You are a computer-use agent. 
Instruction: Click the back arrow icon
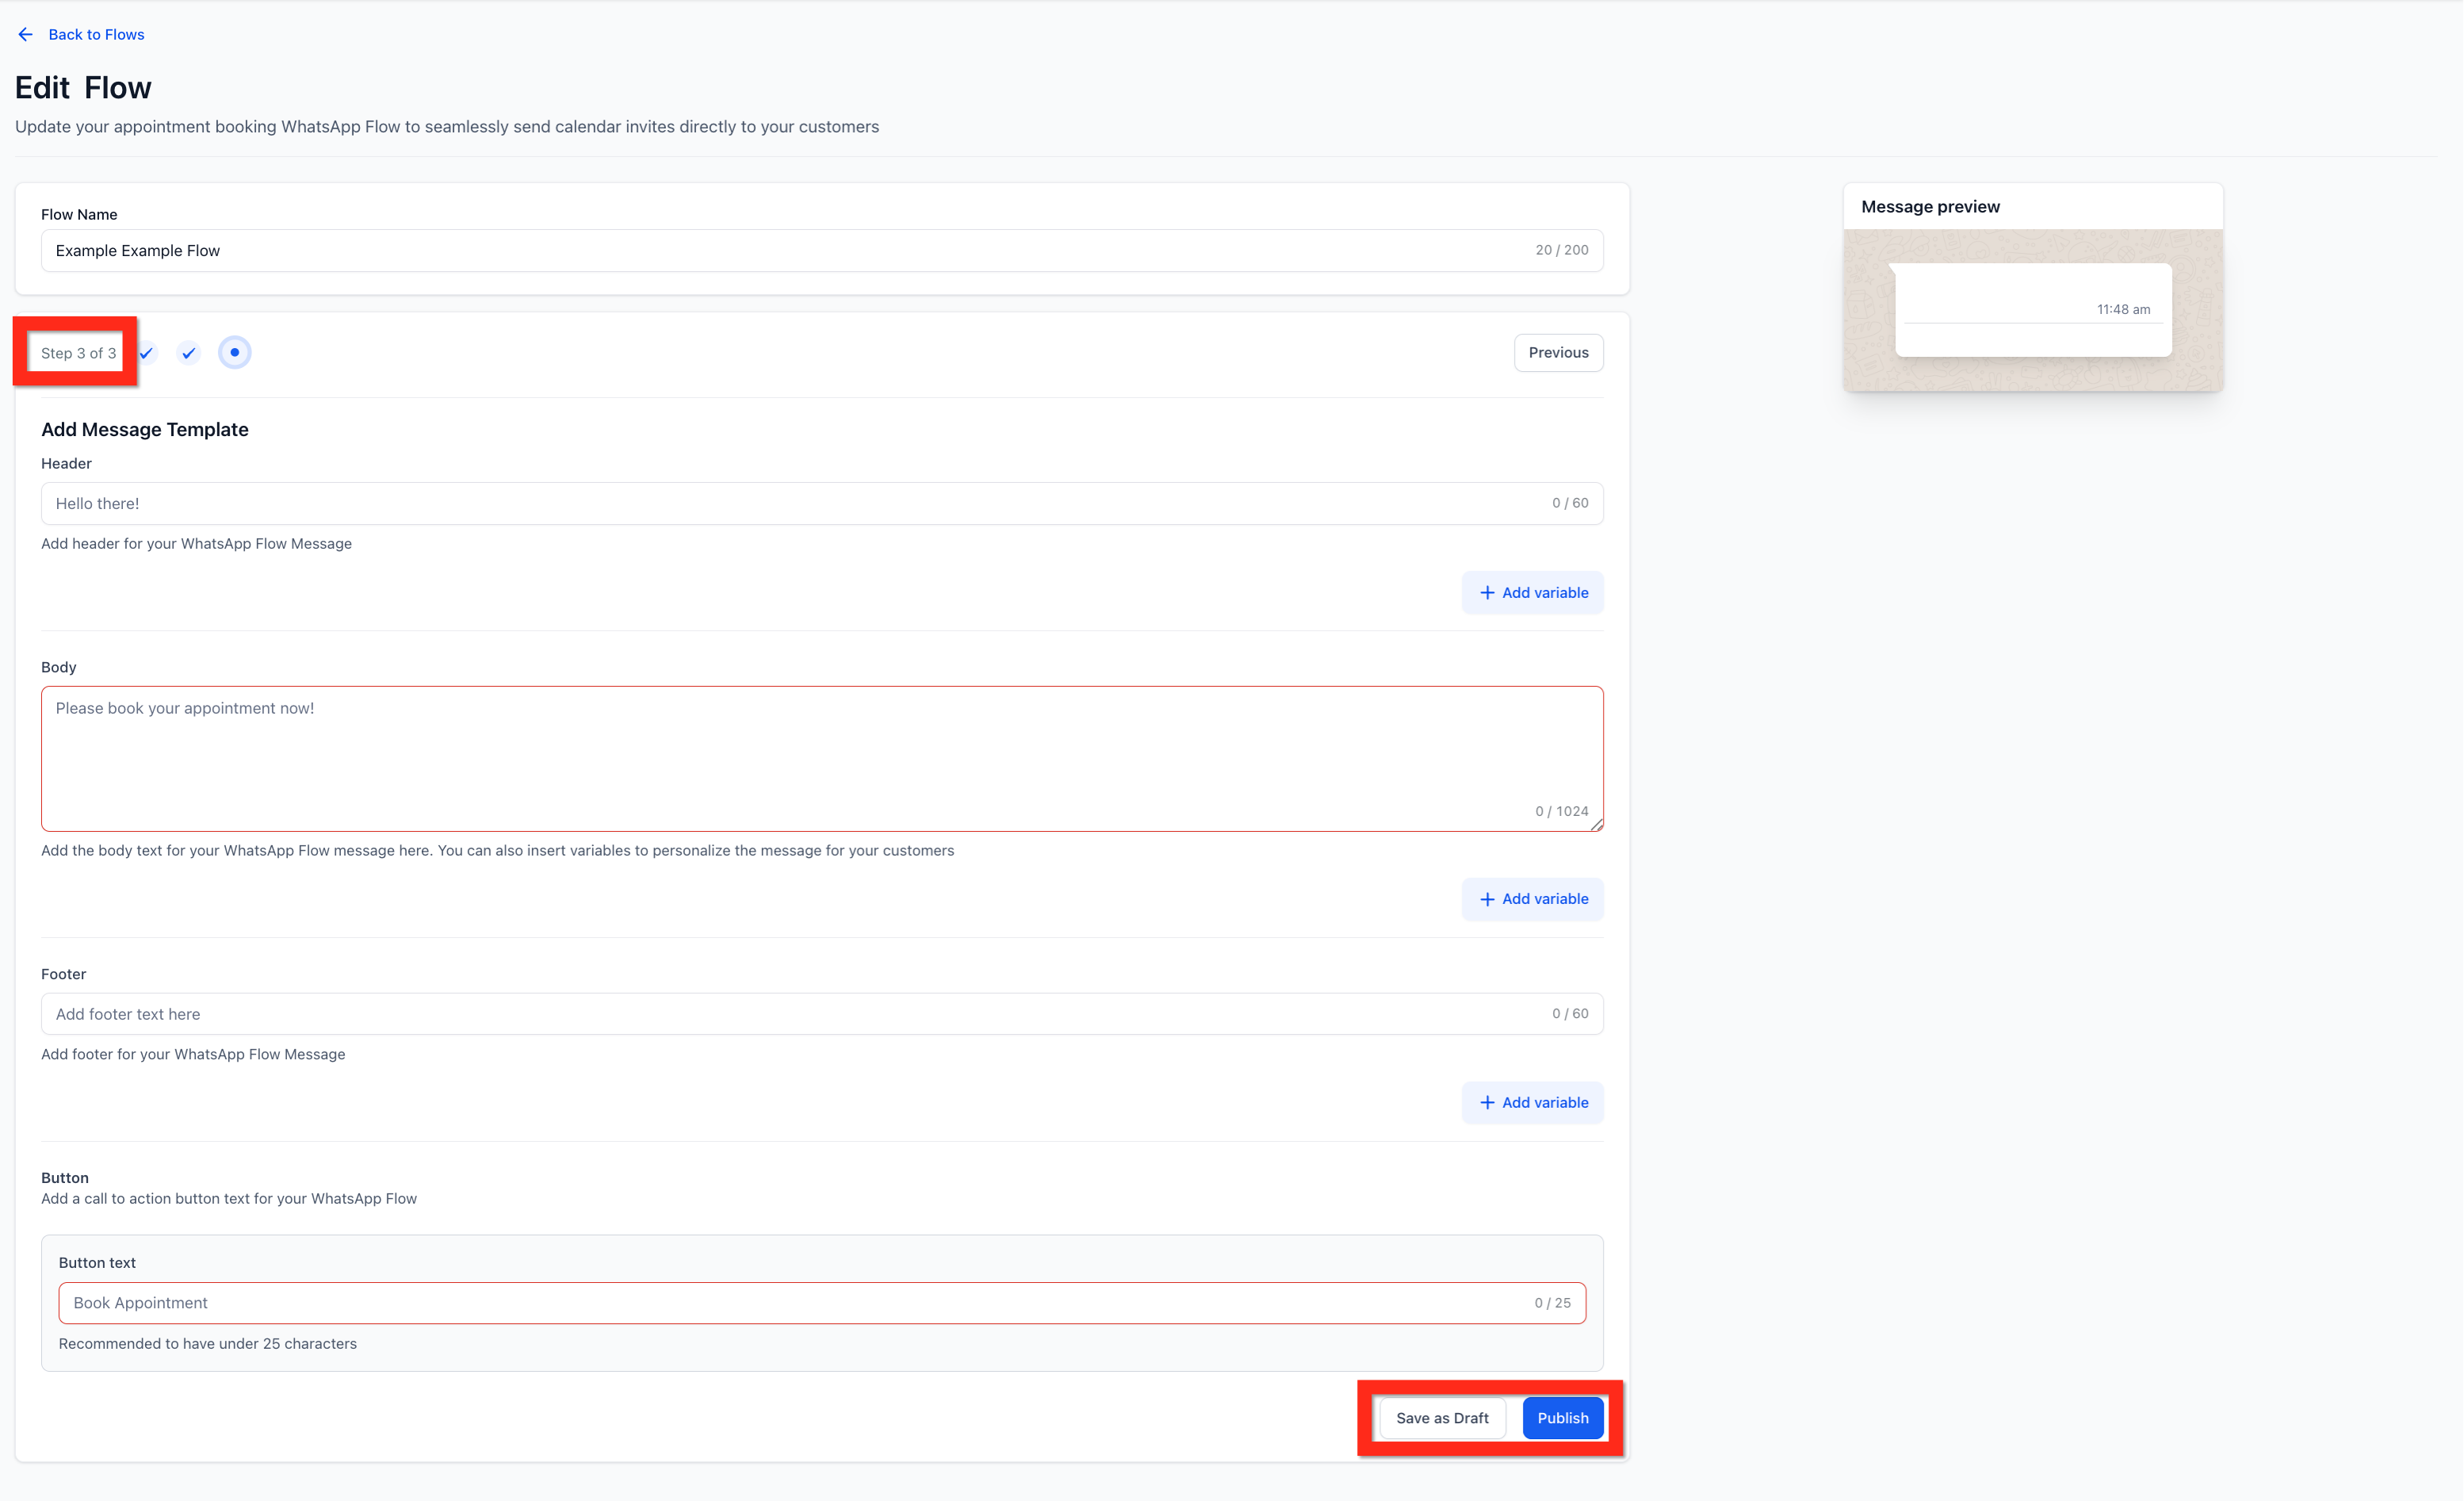pos(26,34)
